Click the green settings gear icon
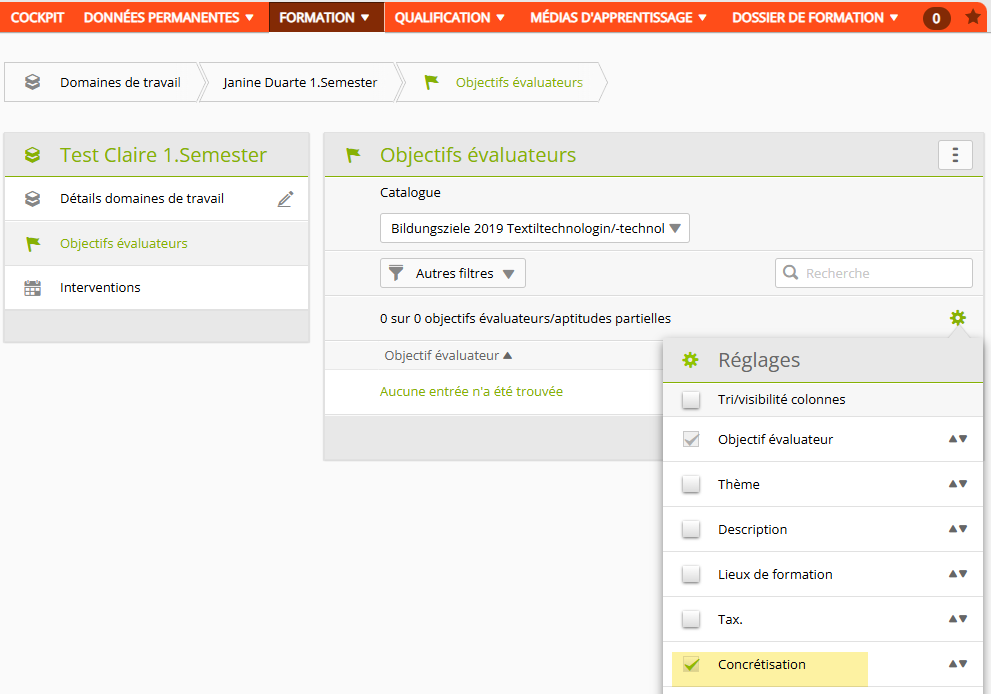 [x=958, y=317]
